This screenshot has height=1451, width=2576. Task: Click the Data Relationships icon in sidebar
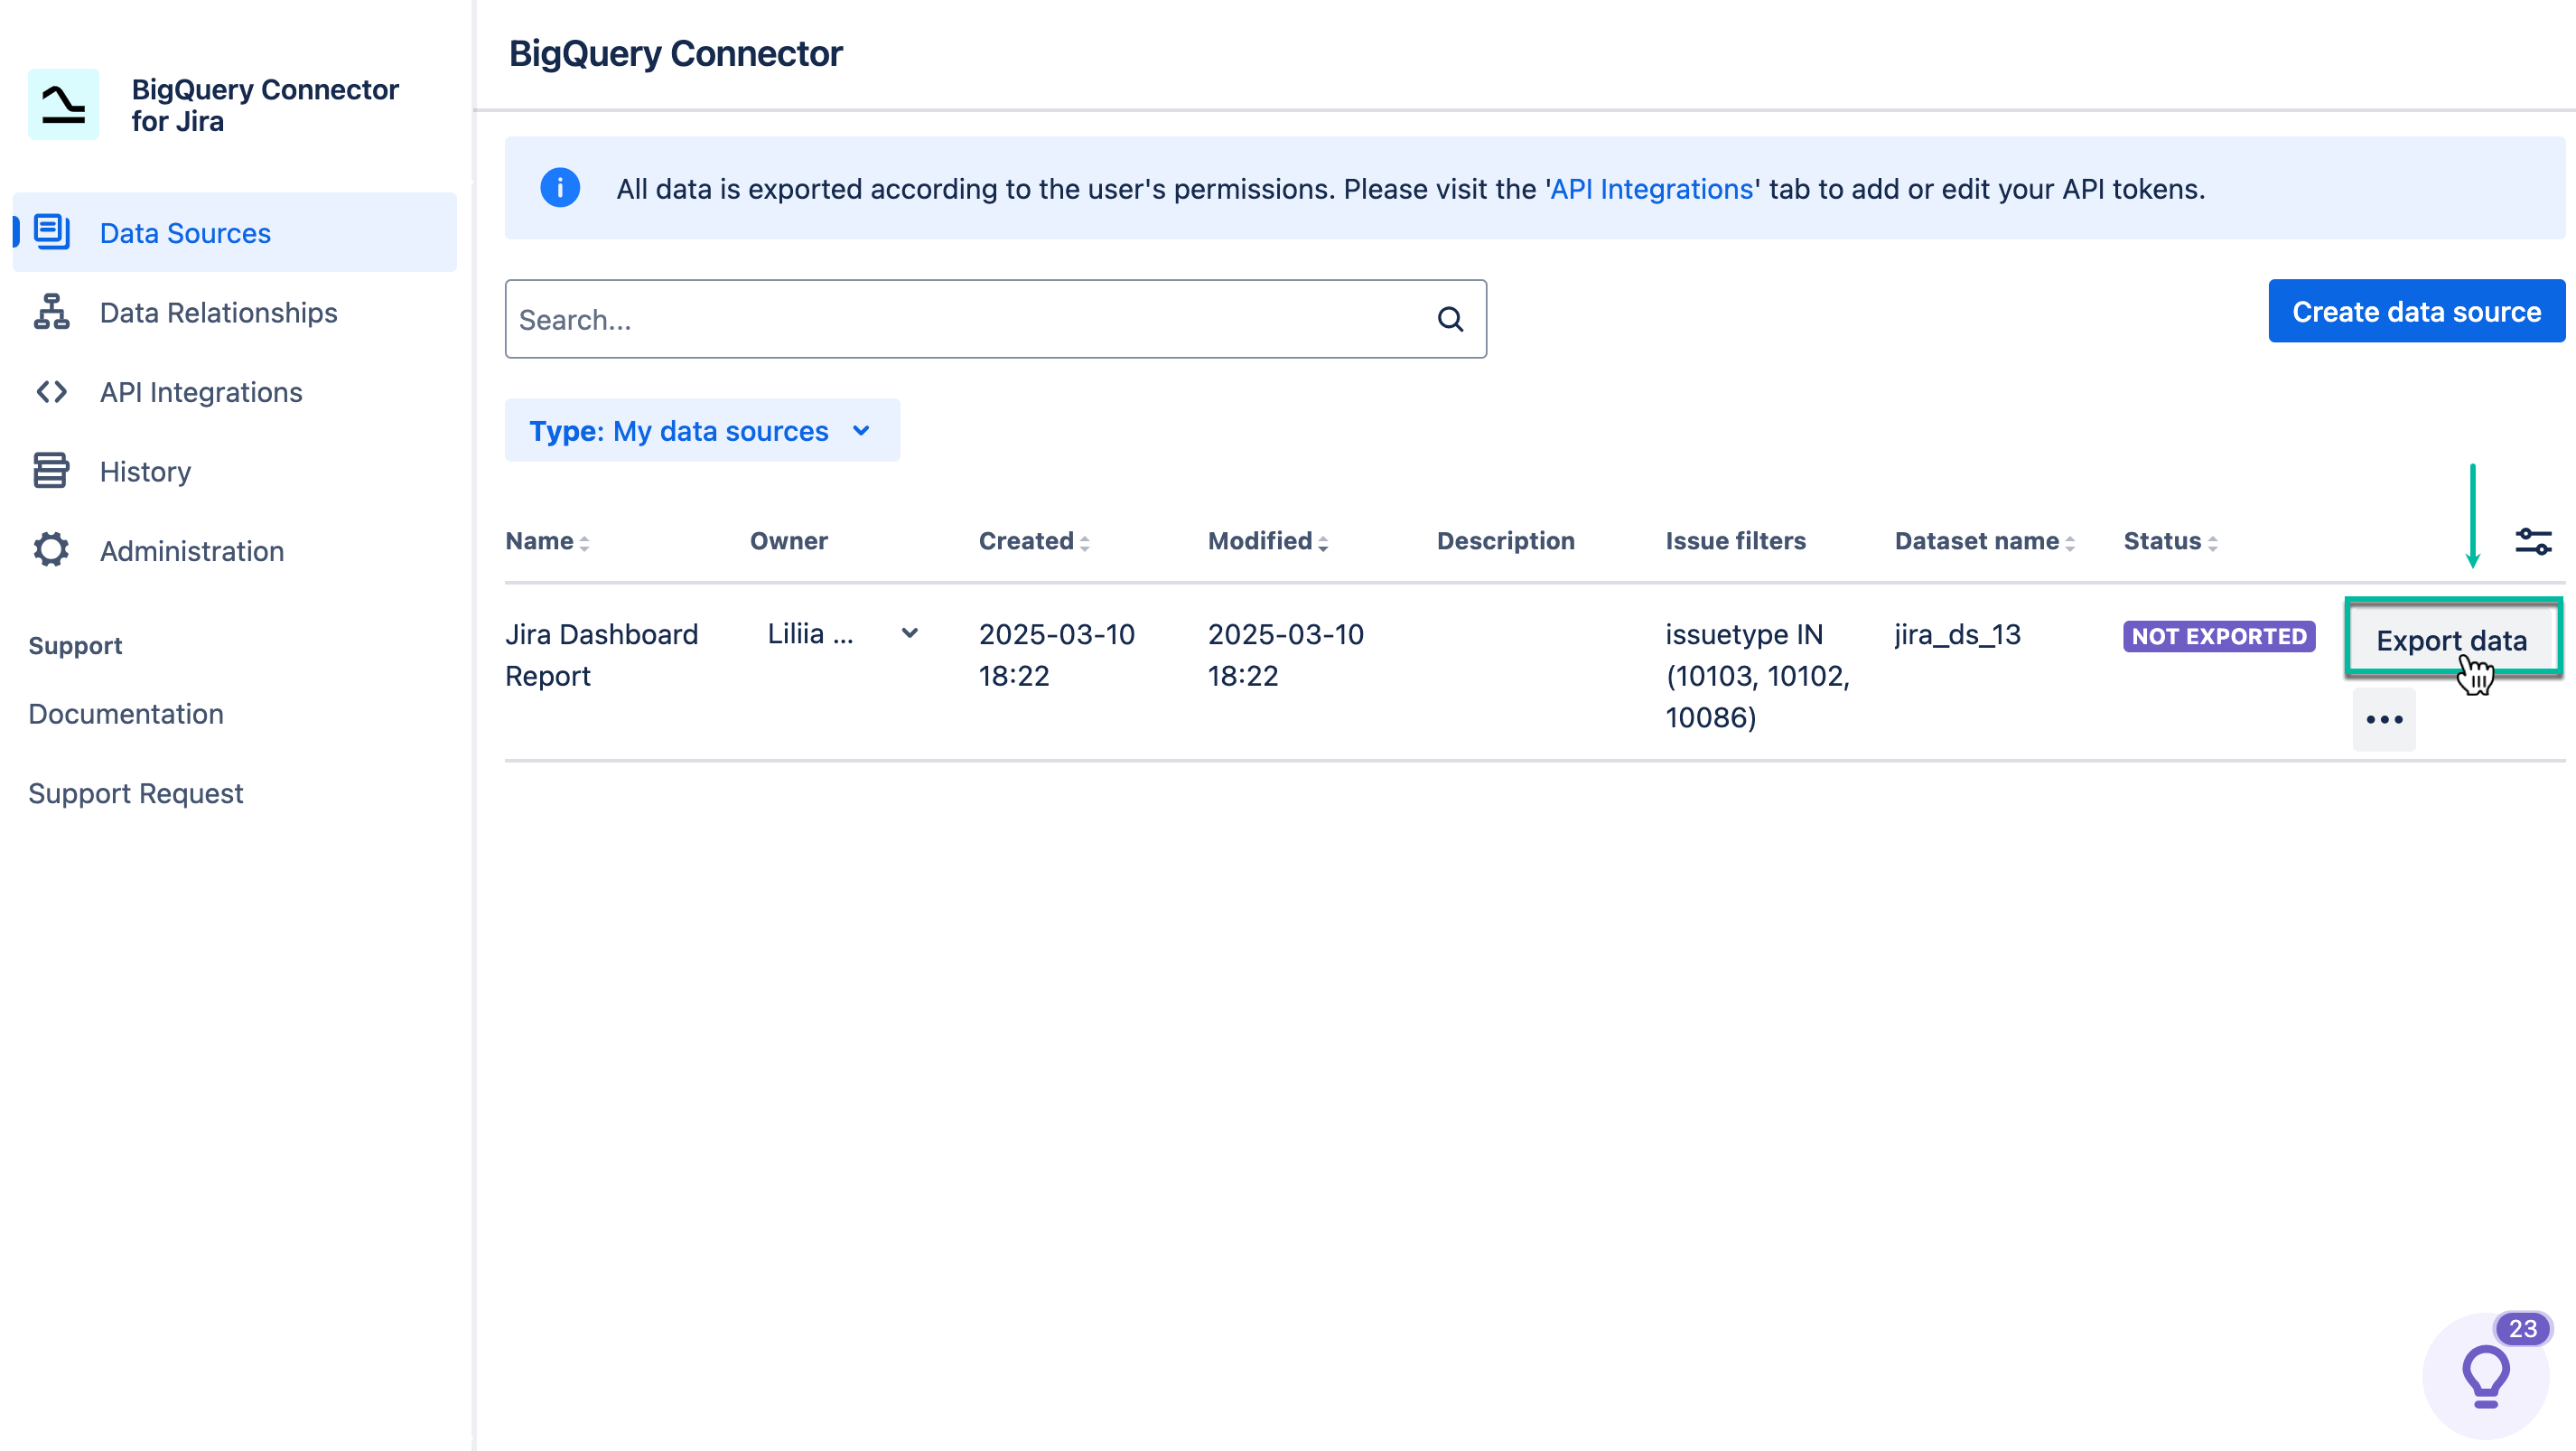point(50,312)
